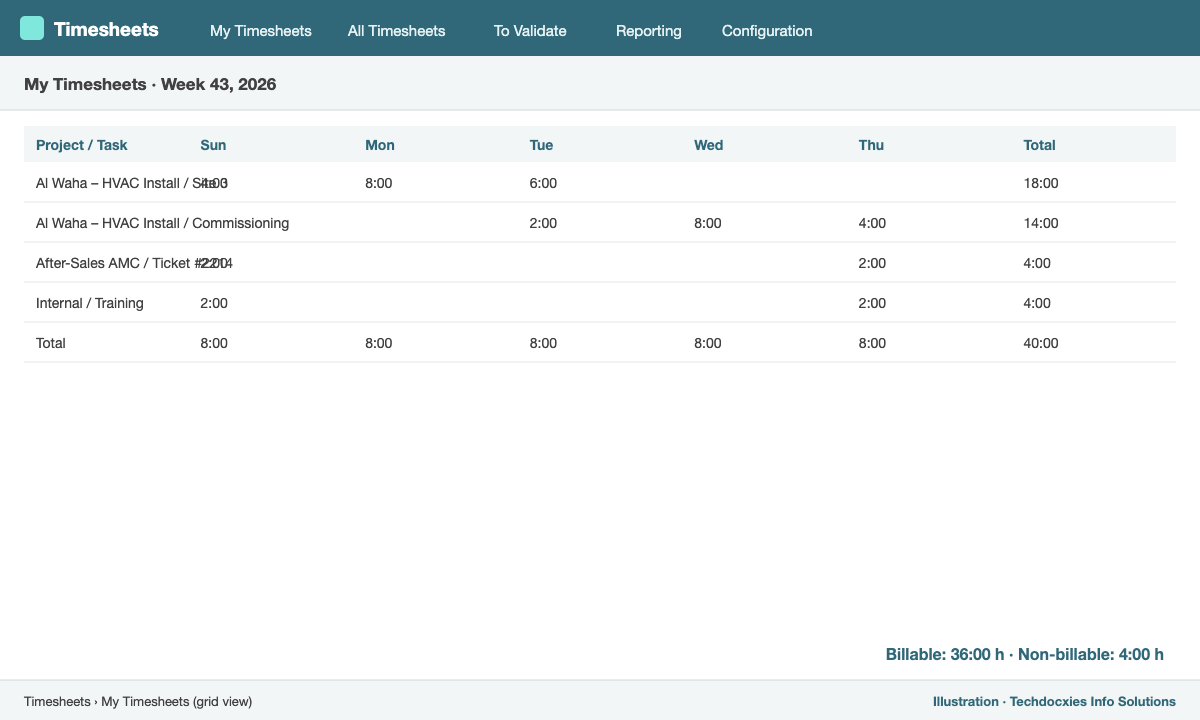Open the My Timesheets menu

click(261, 31)
